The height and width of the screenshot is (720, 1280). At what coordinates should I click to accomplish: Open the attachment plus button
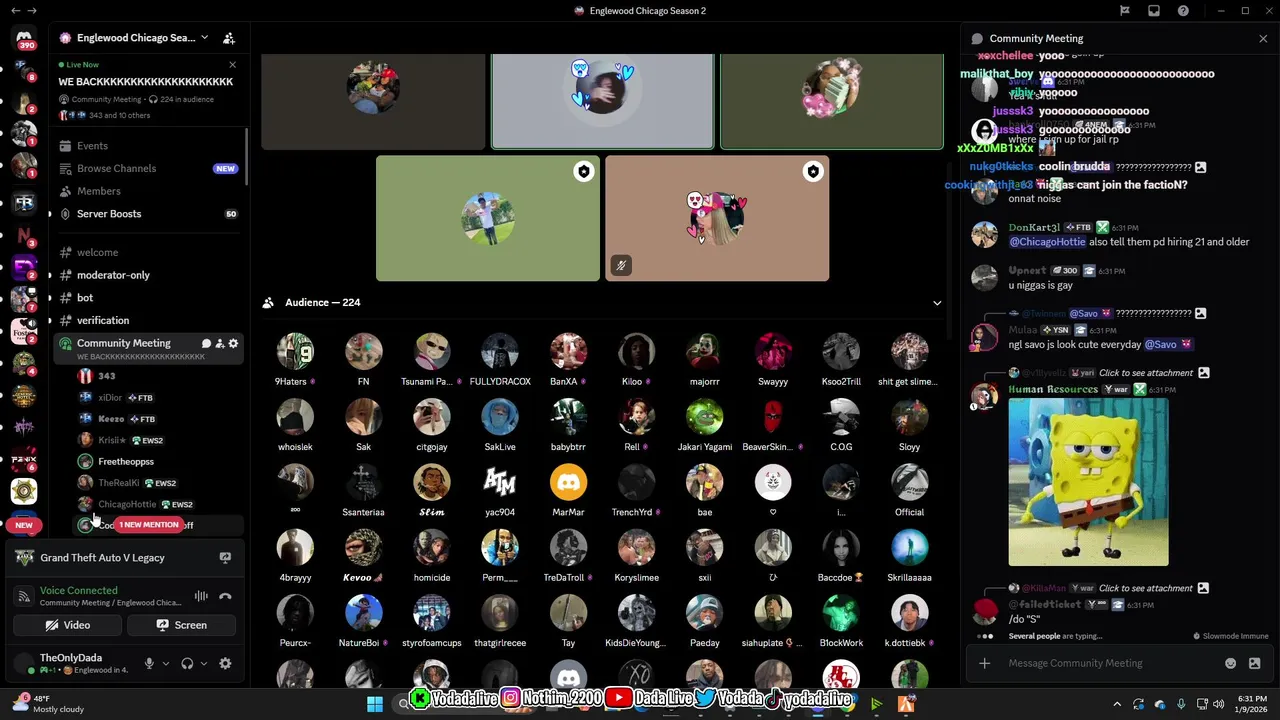985,663
